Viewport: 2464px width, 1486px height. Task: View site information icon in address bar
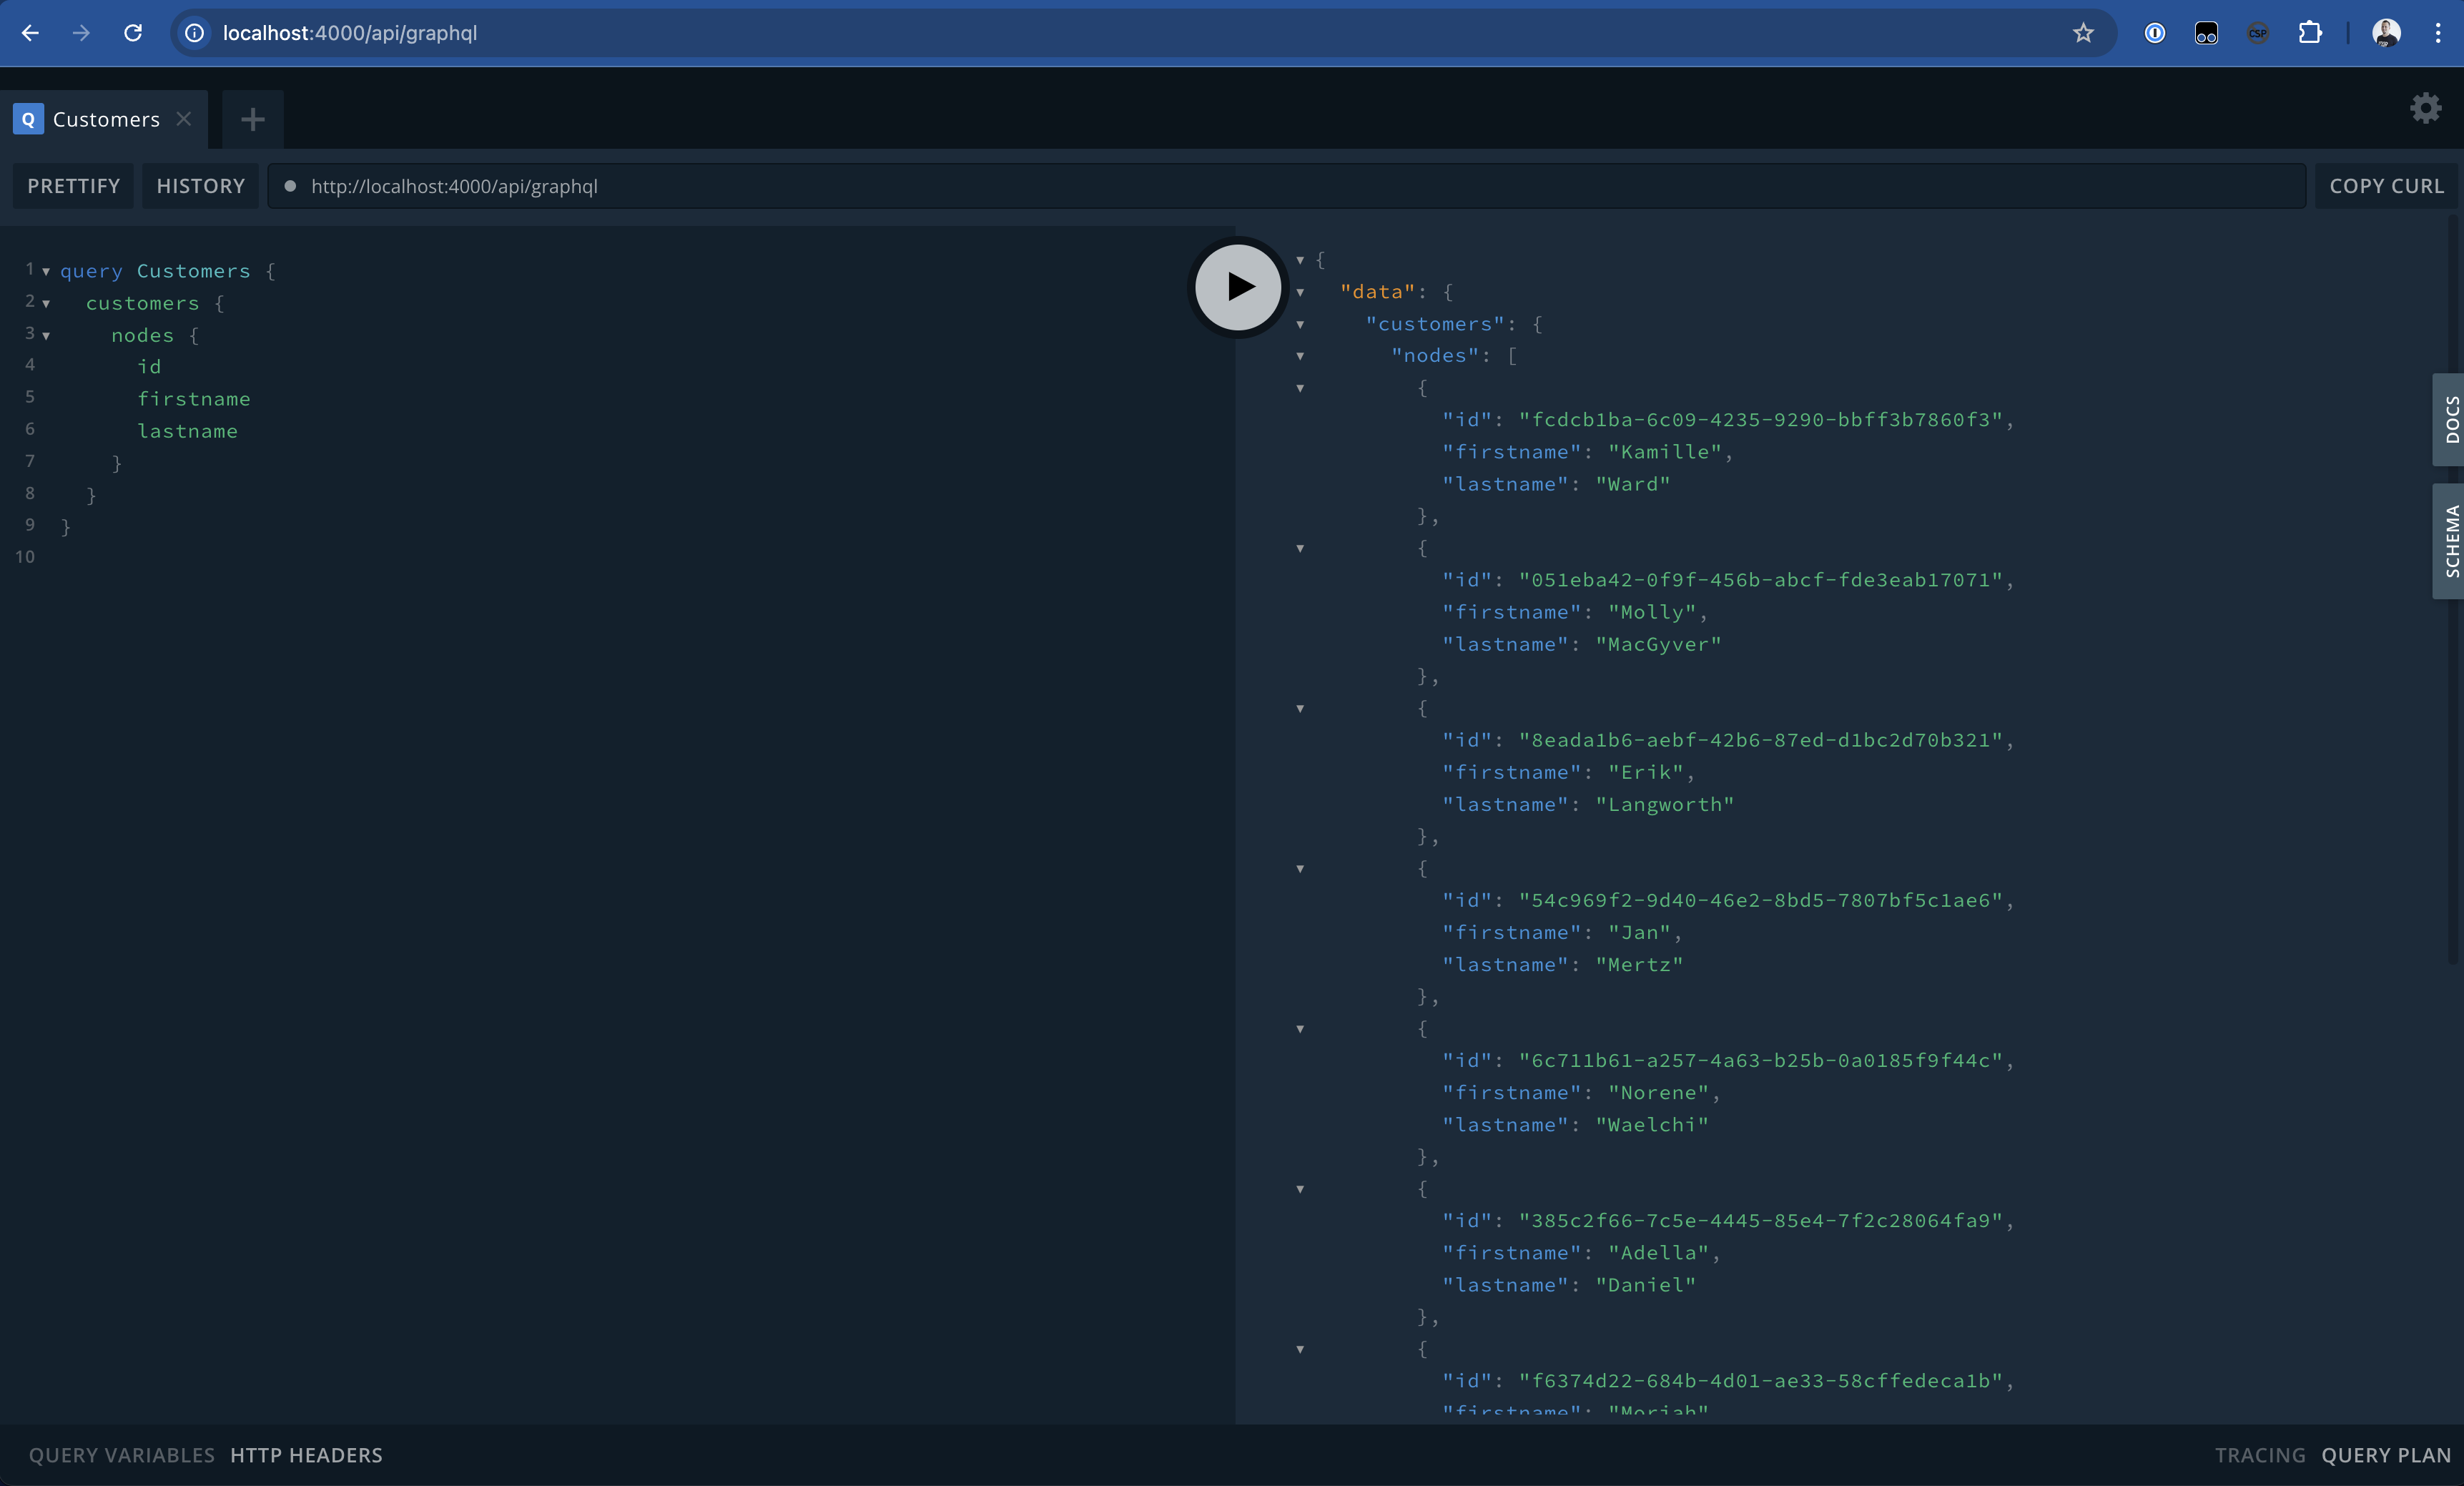[195, 33]
